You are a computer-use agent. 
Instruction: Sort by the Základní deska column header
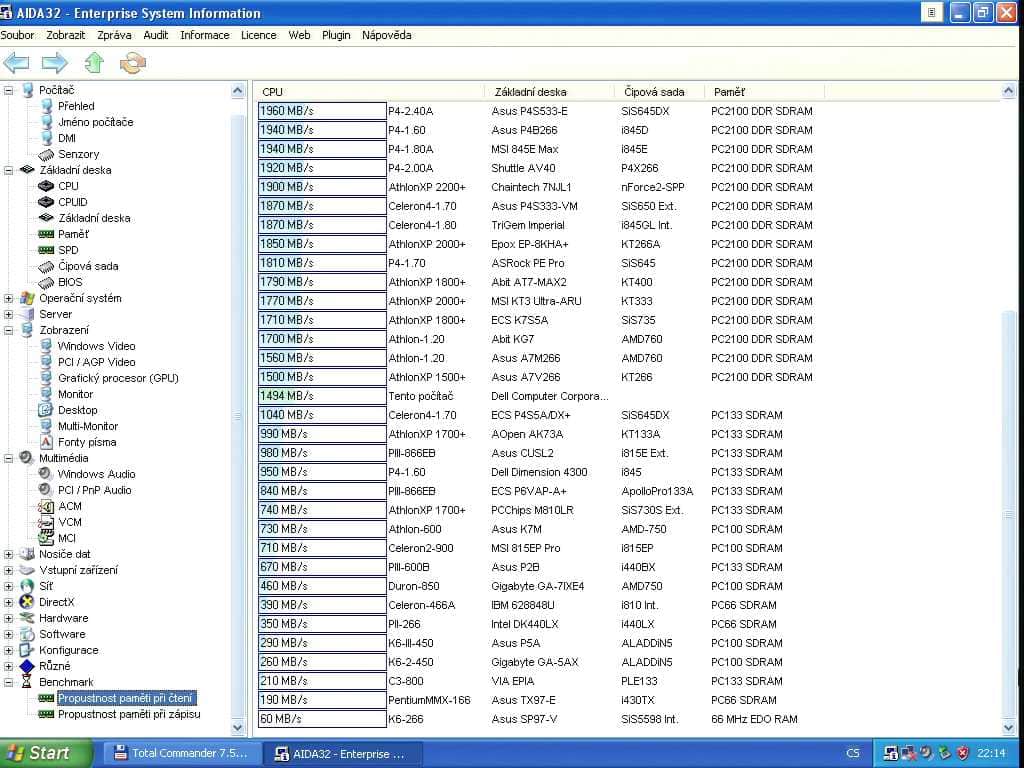550,92
